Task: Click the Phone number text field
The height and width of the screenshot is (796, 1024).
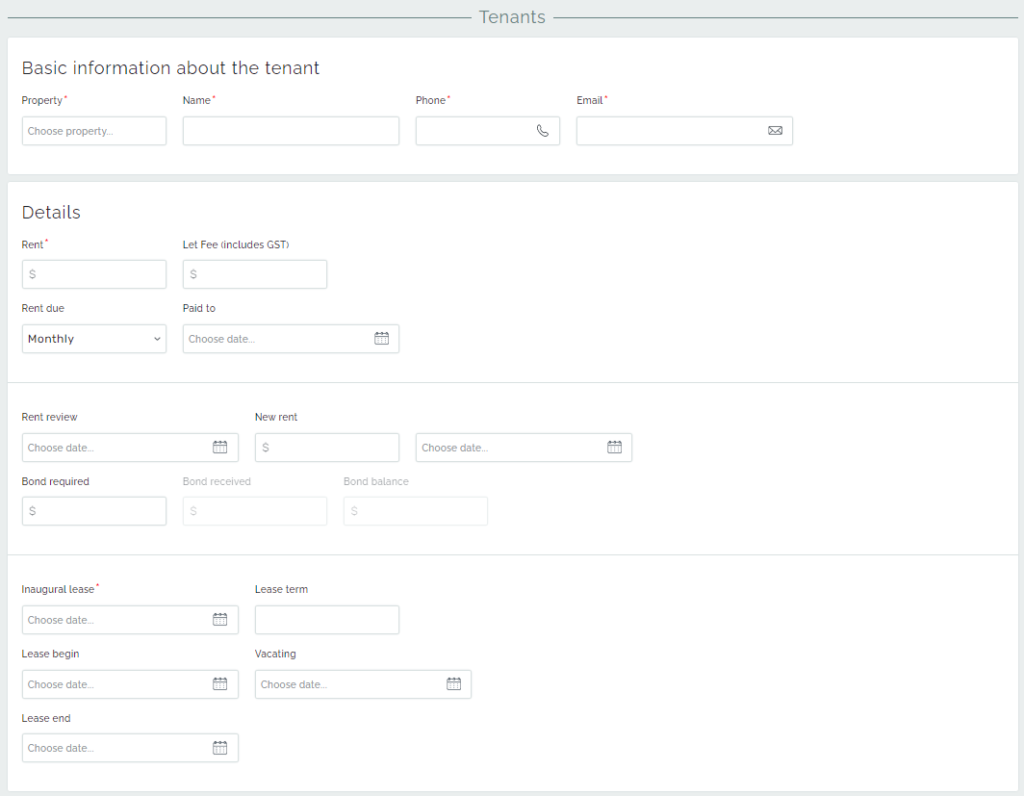Action: click(x=474, y=131)
